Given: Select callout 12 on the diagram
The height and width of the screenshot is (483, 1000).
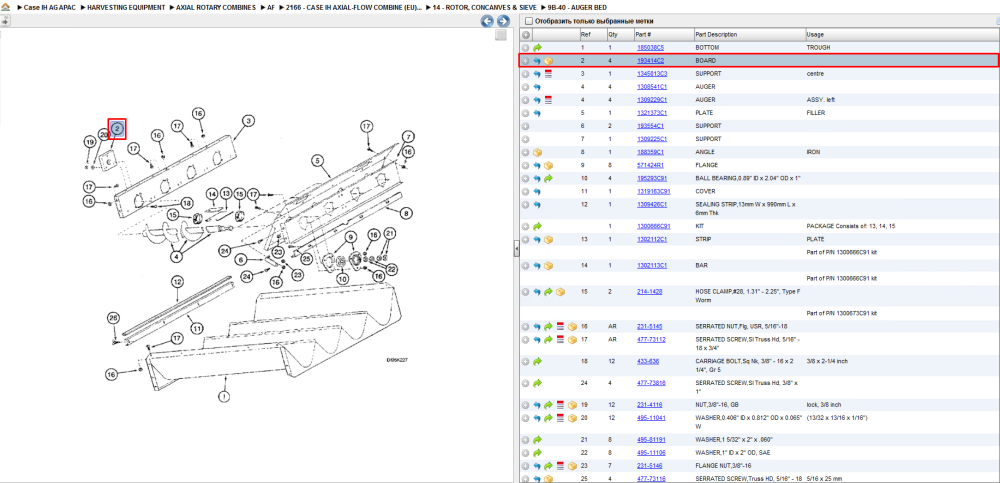Looking at the screenshot, I should (177, 281).
